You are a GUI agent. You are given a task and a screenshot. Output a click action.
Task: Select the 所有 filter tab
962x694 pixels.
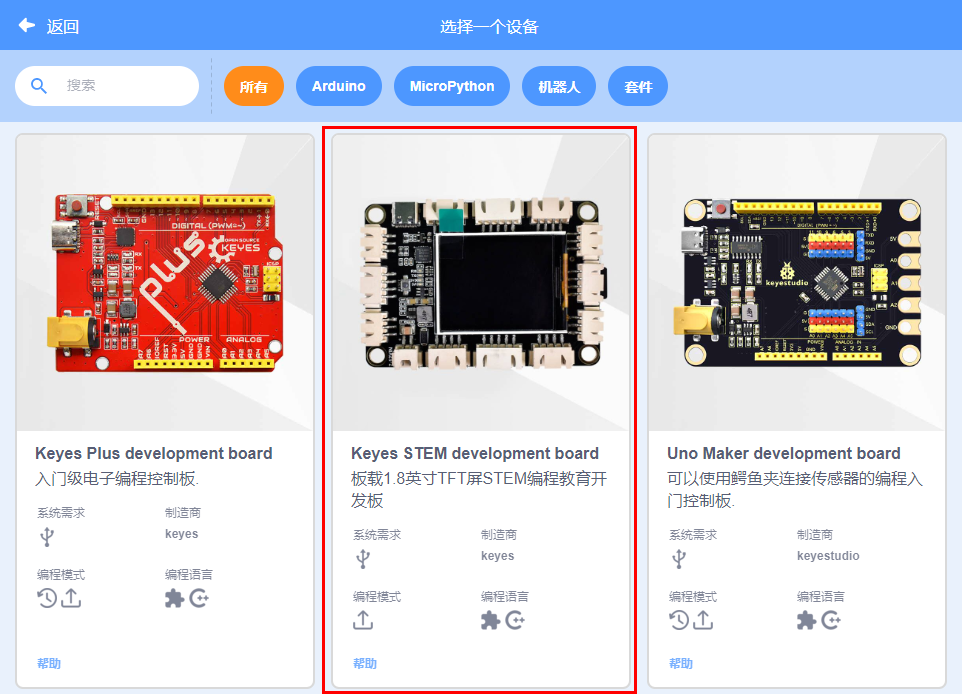tap(253, 87)
